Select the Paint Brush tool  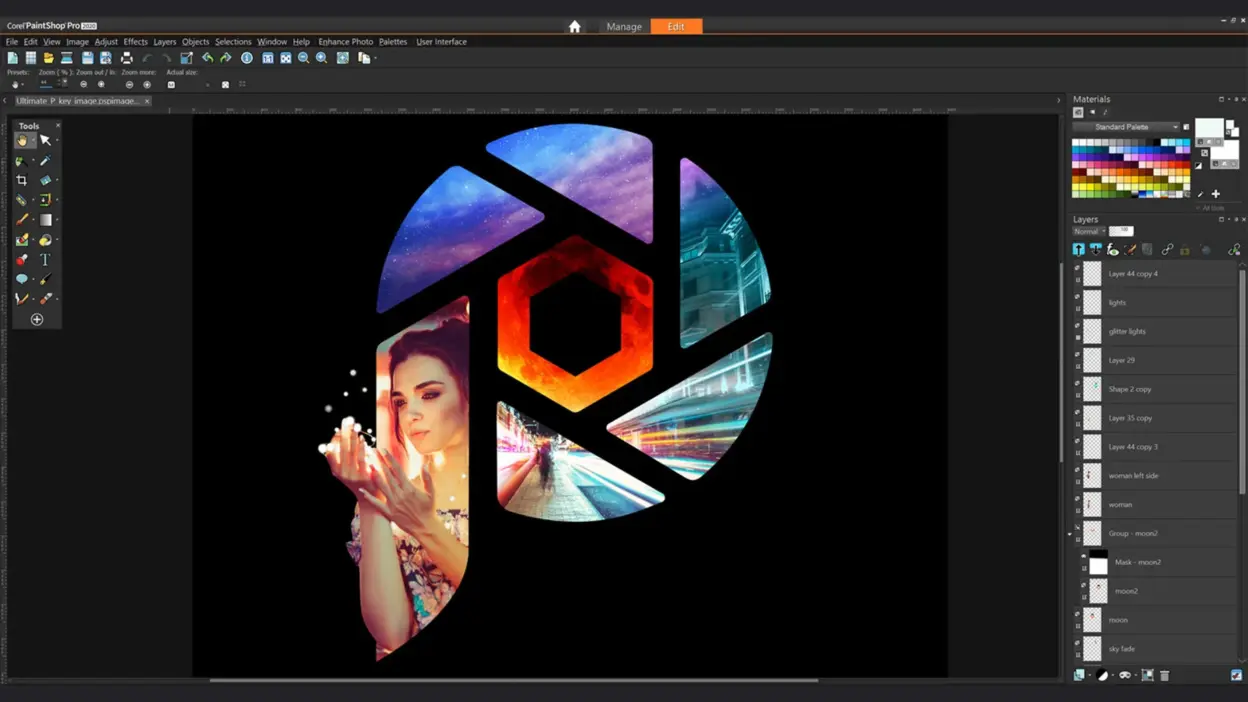[21, 220]
